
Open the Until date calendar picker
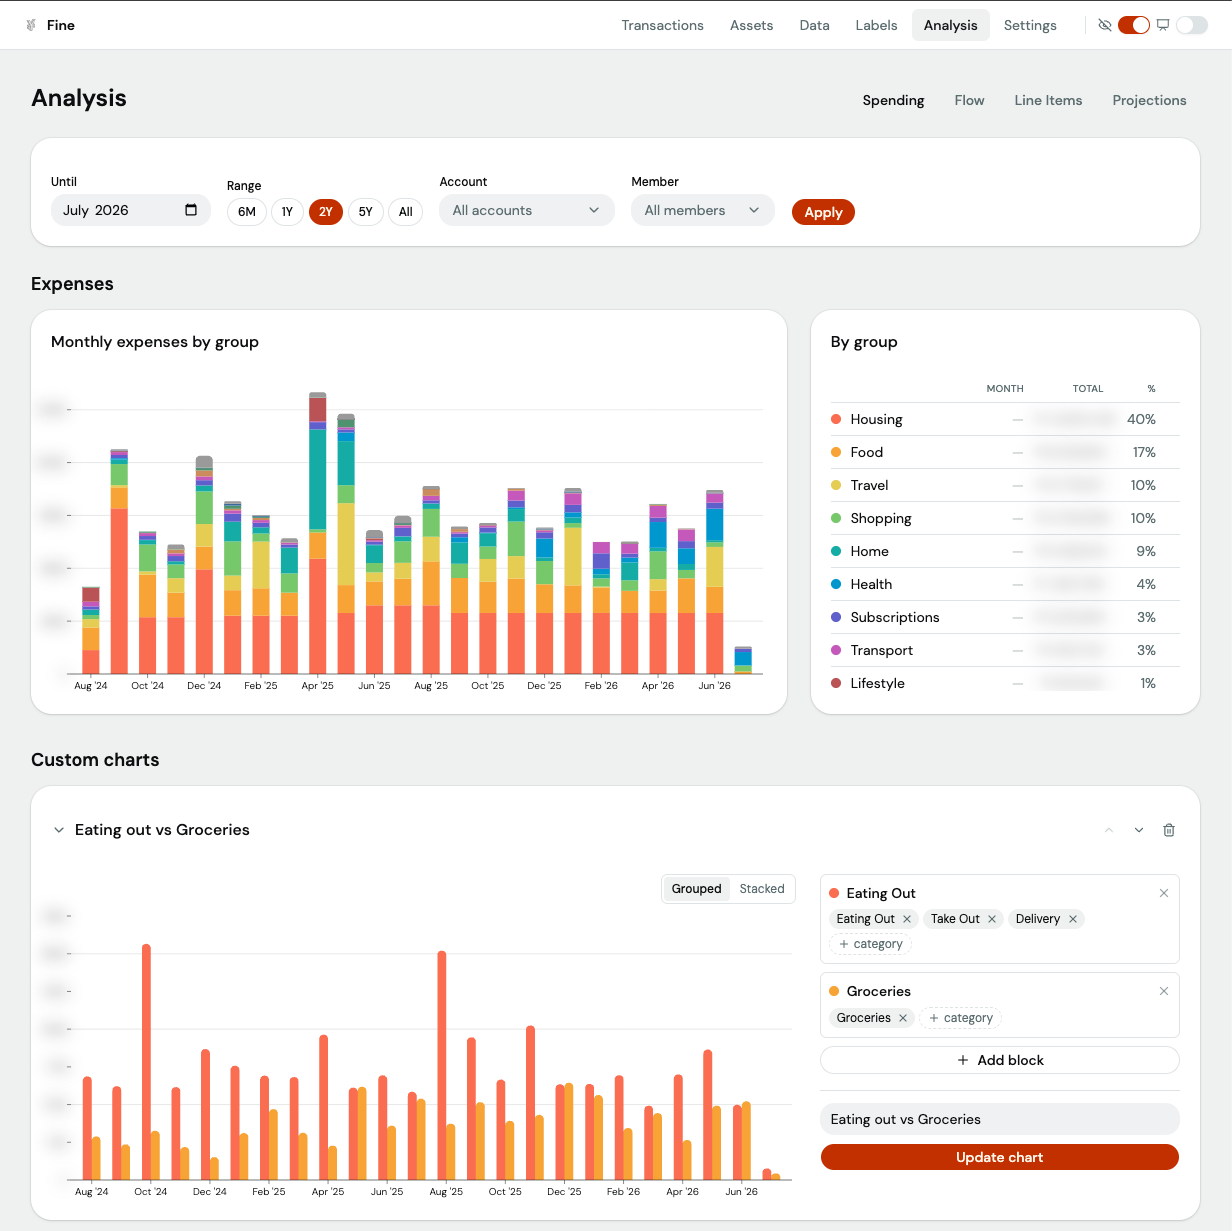pos(191,210)
